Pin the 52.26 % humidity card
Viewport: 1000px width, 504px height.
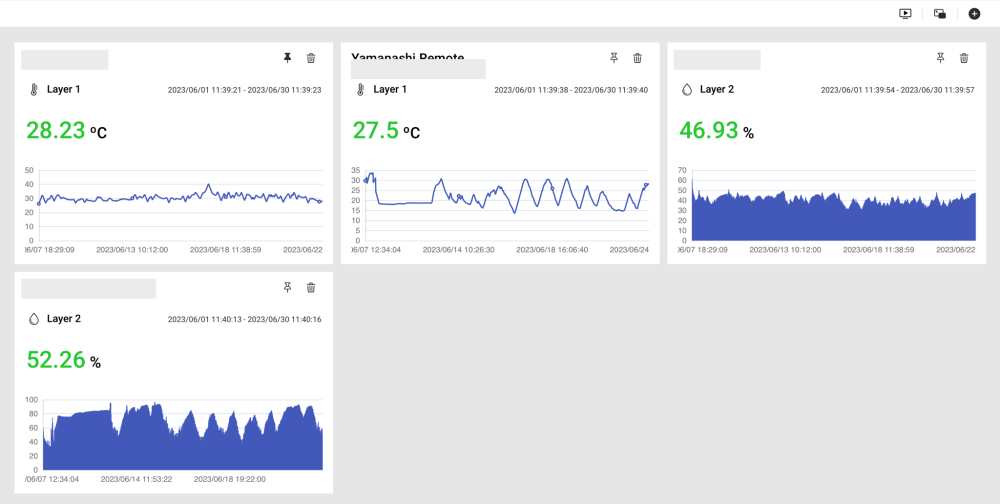tap(288, 288)
